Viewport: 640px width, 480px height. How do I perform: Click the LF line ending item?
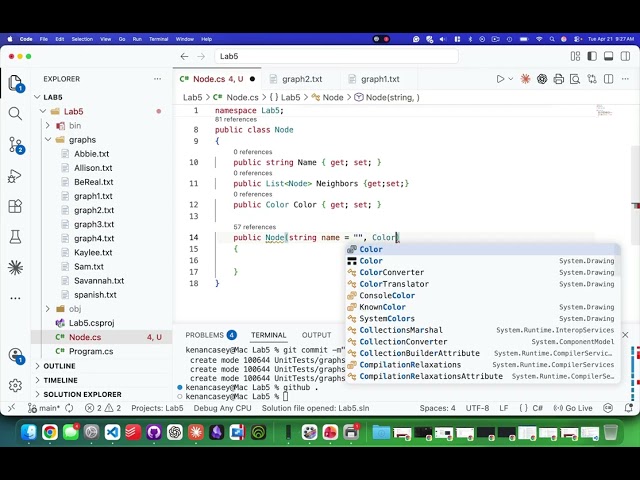(504, 408)
